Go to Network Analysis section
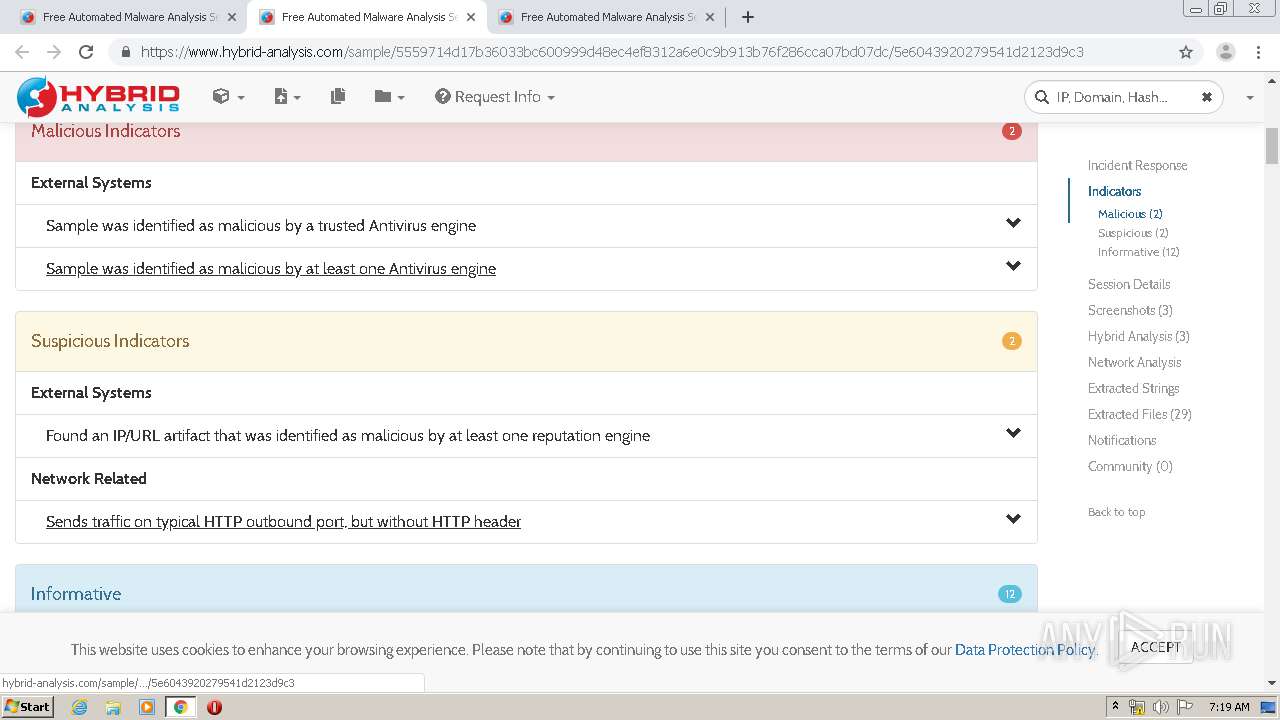 coord(1134,362)
